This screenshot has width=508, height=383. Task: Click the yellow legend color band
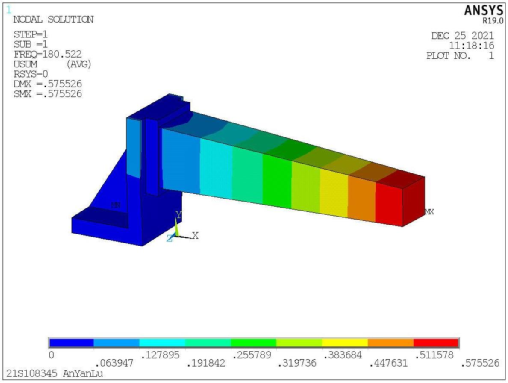point(345,343)
